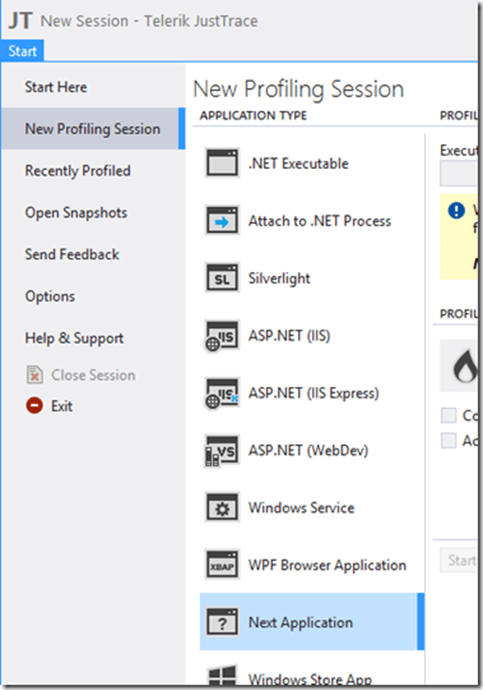Screen dimensions: 483x690
Task: Open the Options page
Action: click(50, 296)
